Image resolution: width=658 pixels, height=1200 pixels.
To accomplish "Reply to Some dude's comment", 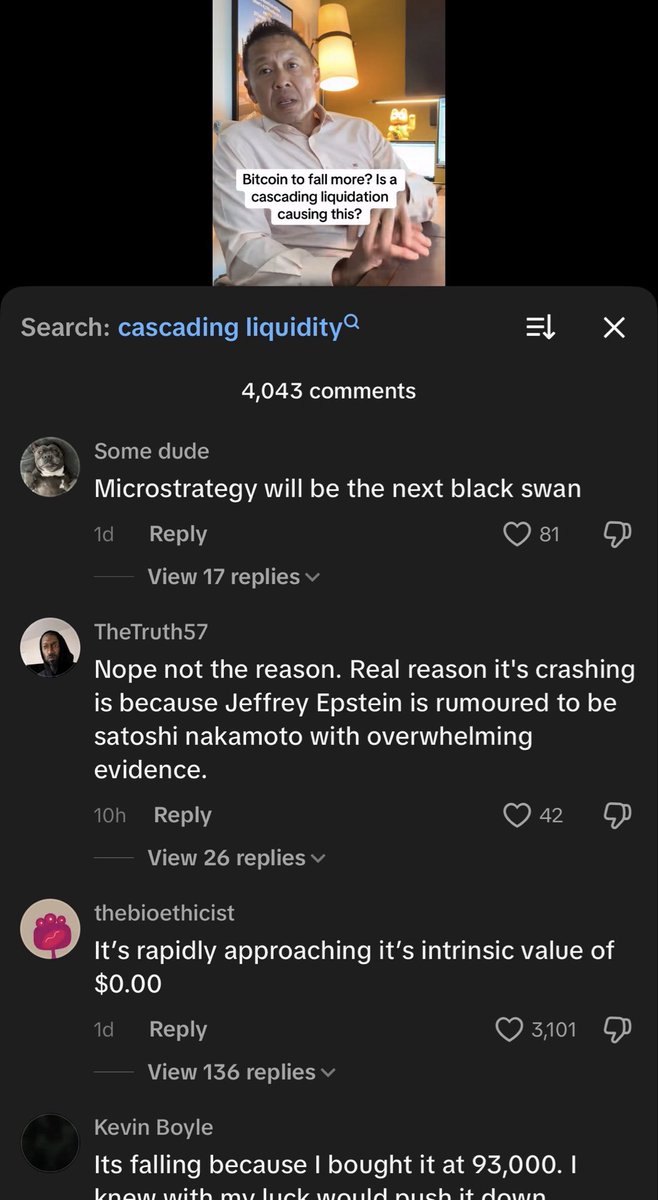I will tap(178, 535).
